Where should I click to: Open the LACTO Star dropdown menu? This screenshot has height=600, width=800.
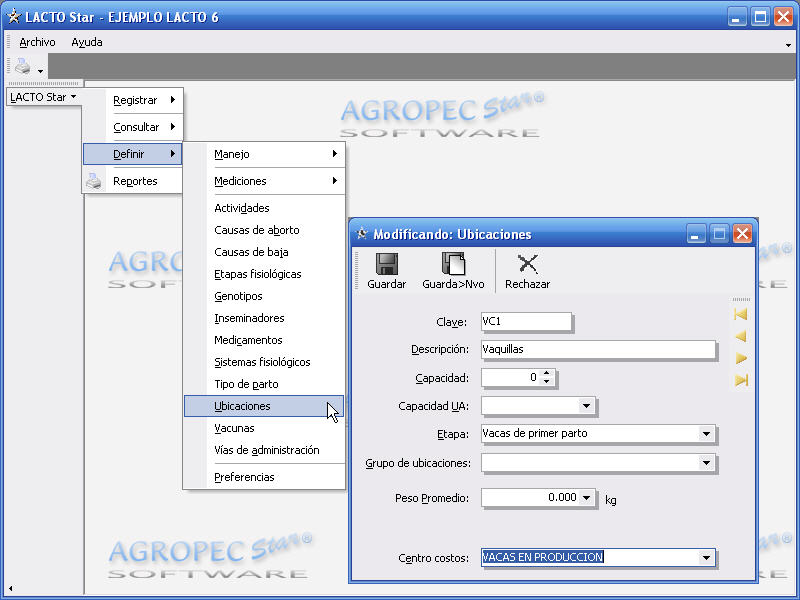tap(43, 97)
